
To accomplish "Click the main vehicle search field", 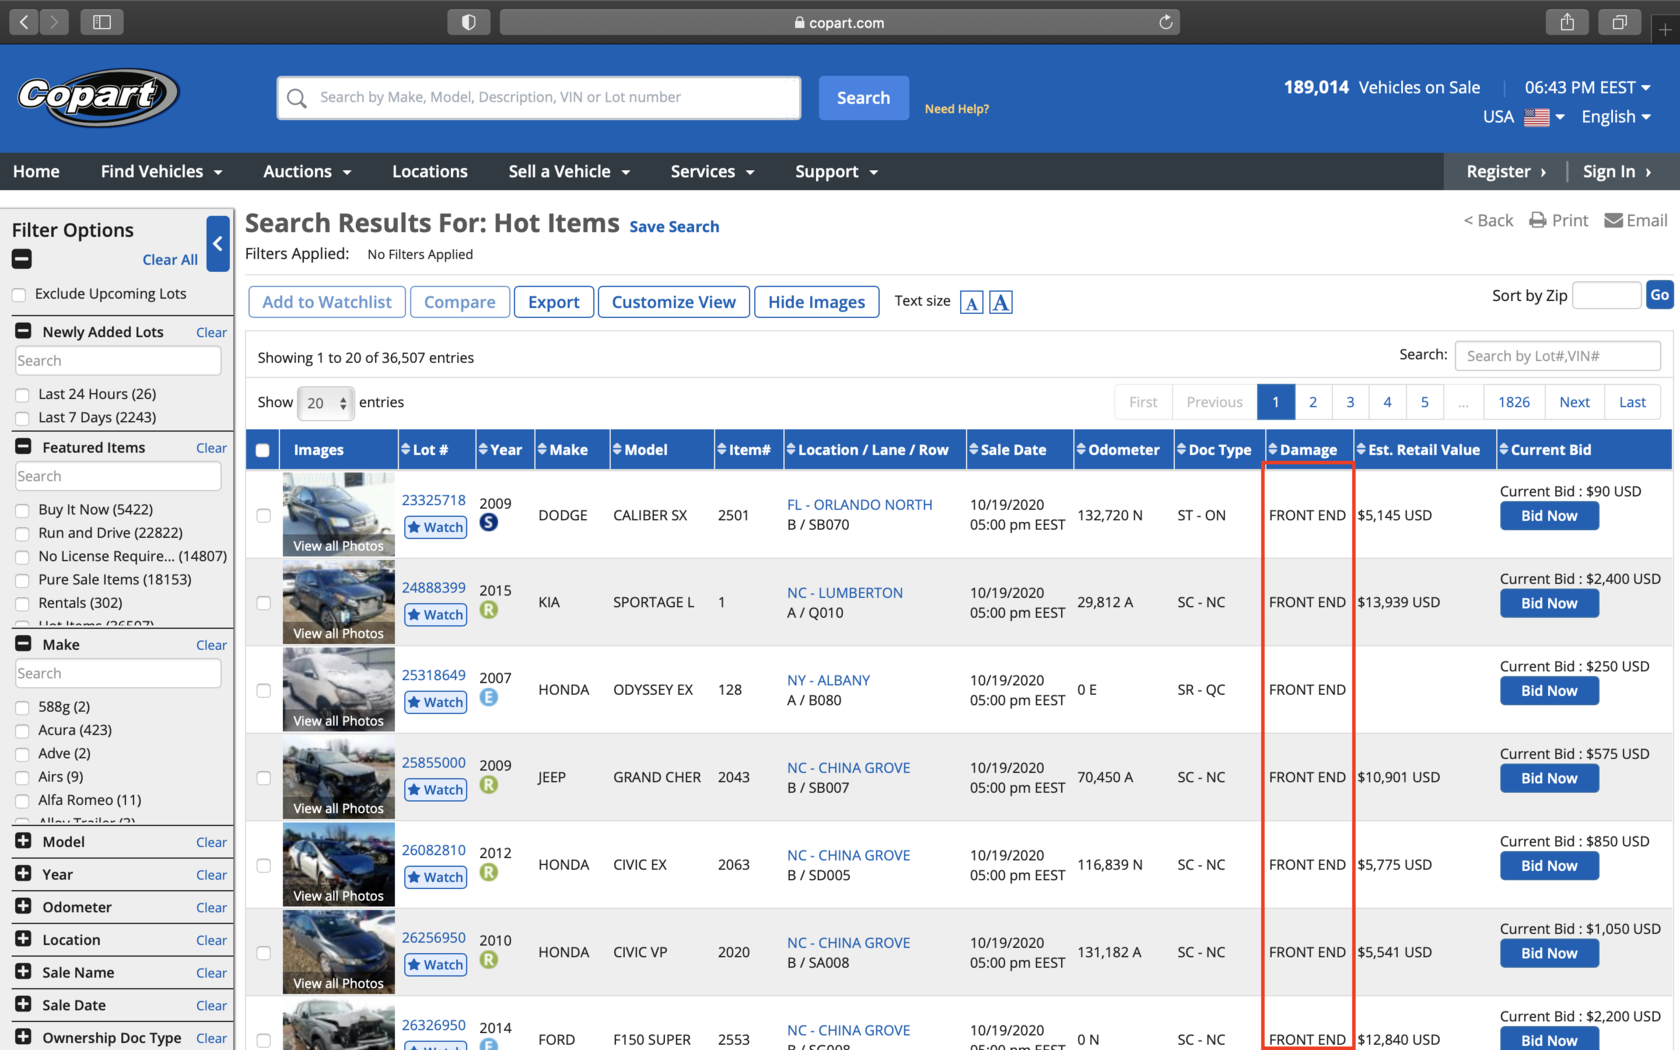I will click(x=539, y=98).
